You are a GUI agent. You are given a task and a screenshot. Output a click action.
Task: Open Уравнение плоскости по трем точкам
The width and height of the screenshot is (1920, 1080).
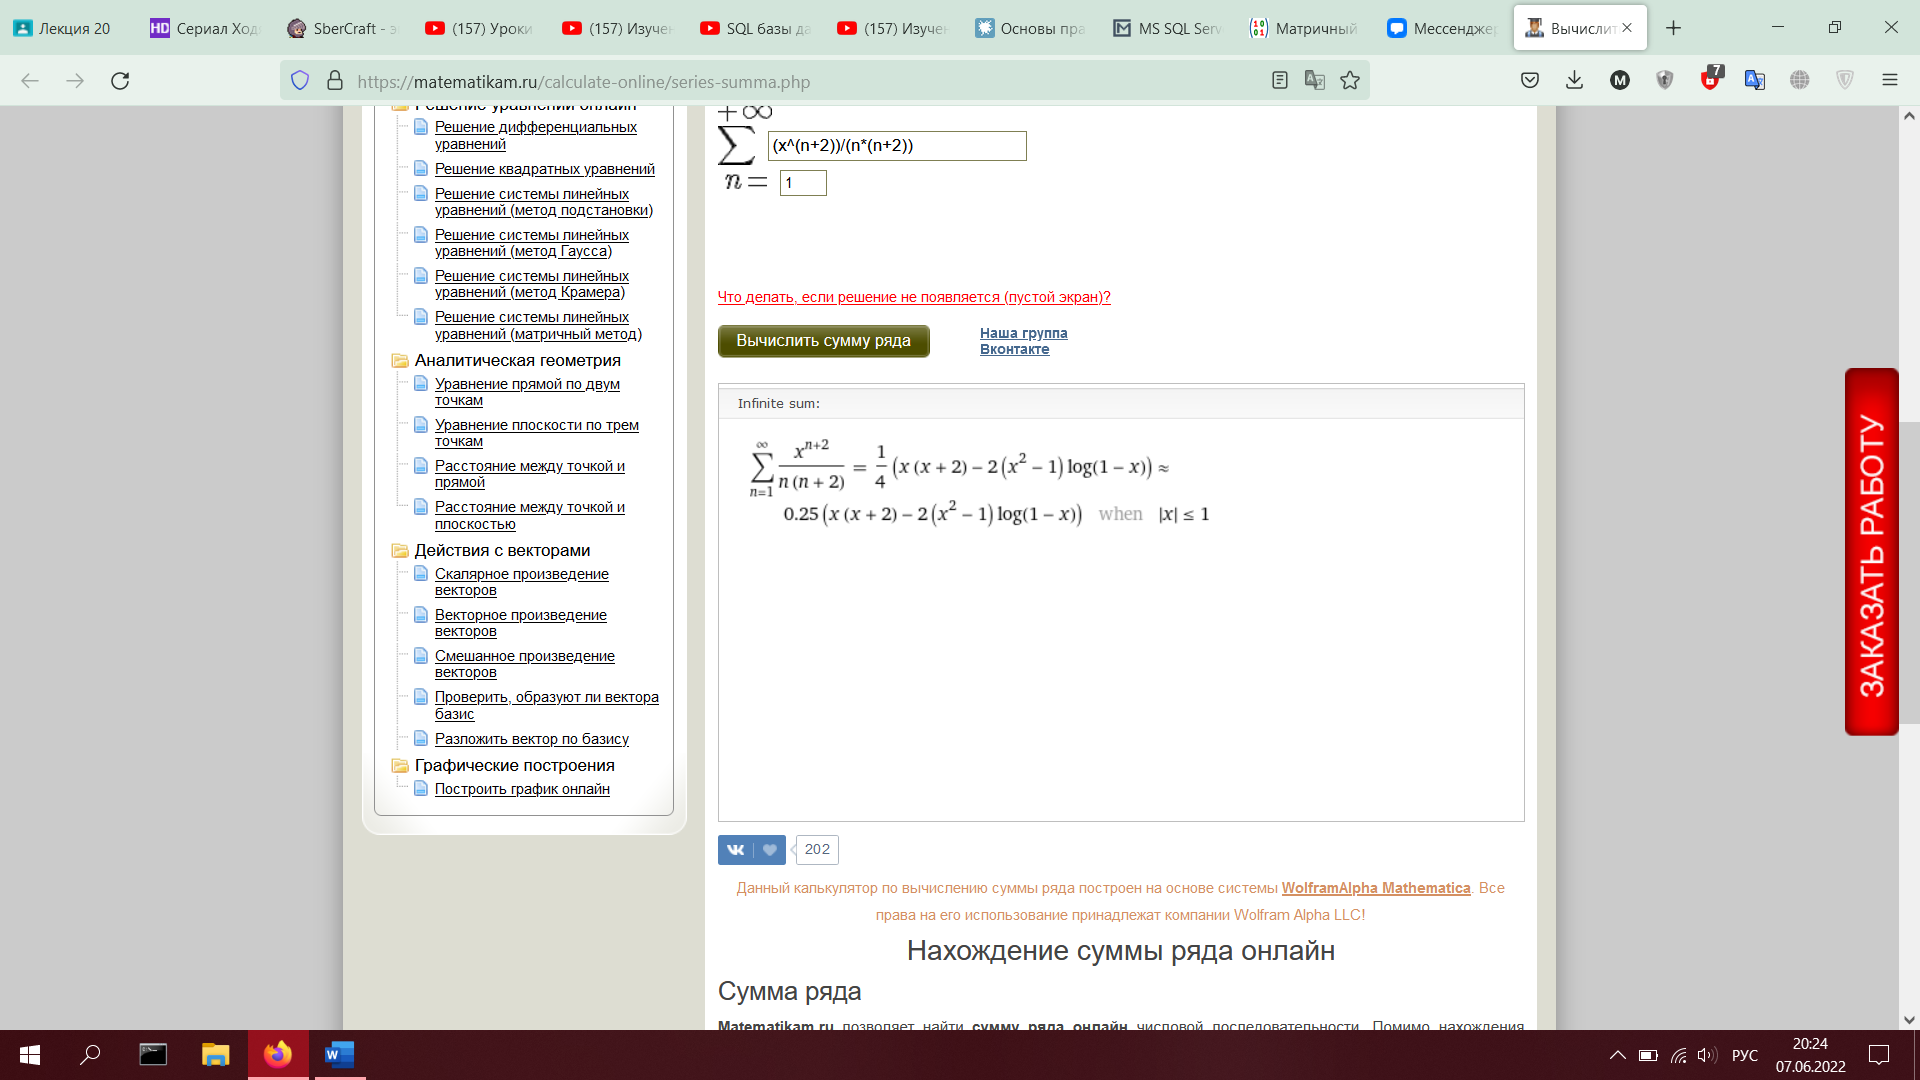coord(537,433)
